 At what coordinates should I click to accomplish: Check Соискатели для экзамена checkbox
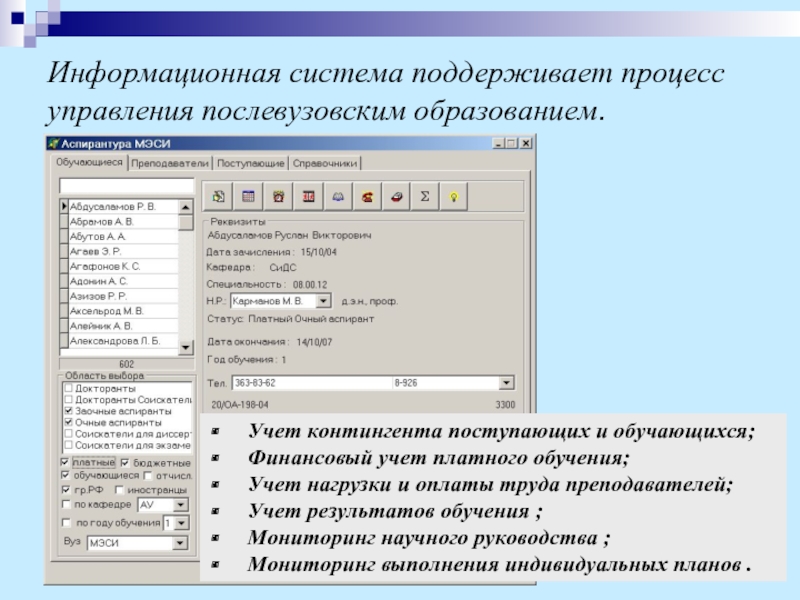point(69,445)
